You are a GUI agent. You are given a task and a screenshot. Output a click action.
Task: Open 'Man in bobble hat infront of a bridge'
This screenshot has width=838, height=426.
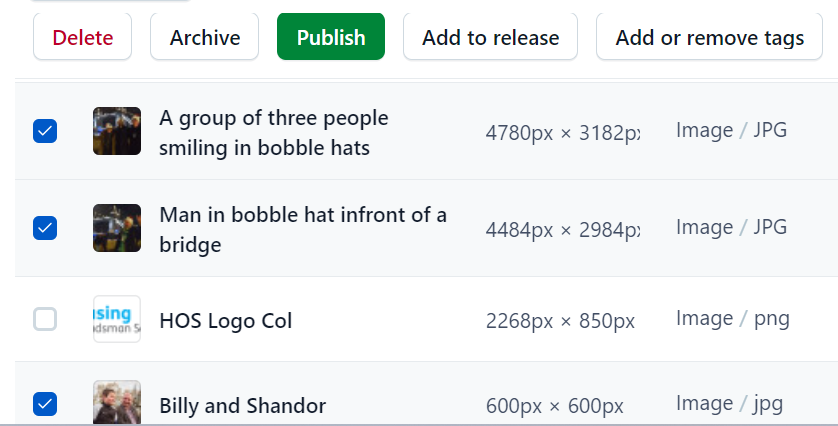tap(303, 229)
